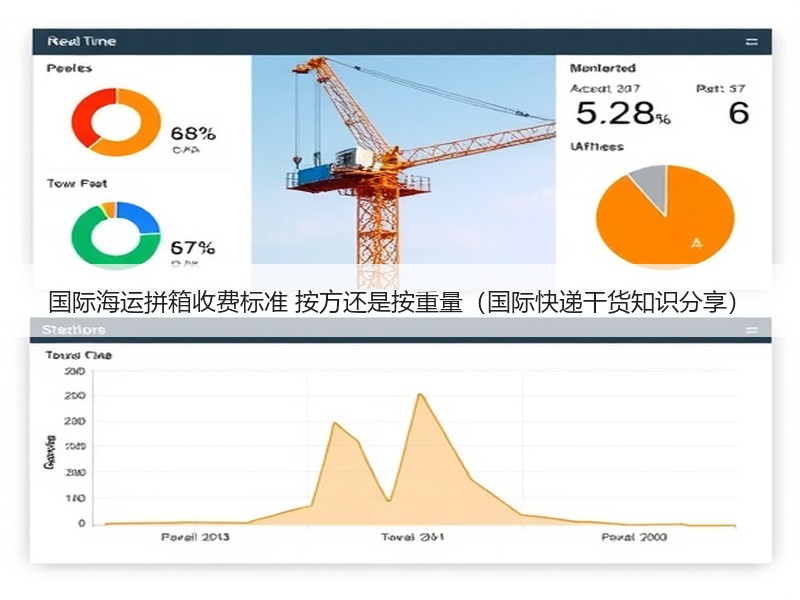The width and height of the screenshot is (800, 600).
Task: Click the 68% donut chart
Action: tap(116, 122)
